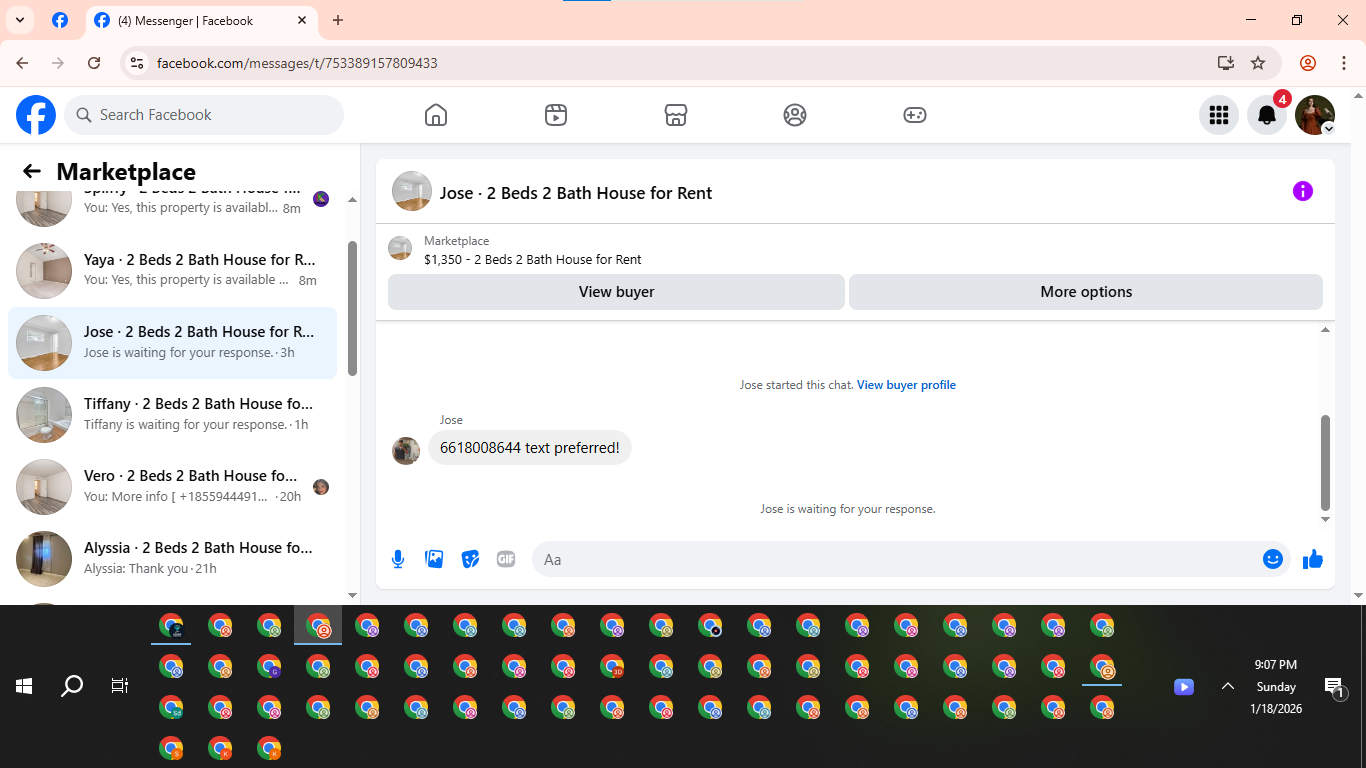
Task: Open Task View on taskbar
Action: point(120,686)
